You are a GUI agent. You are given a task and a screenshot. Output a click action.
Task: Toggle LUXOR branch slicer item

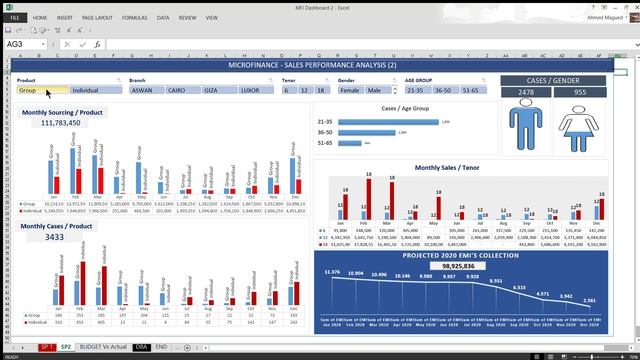(x=256, y=90)
